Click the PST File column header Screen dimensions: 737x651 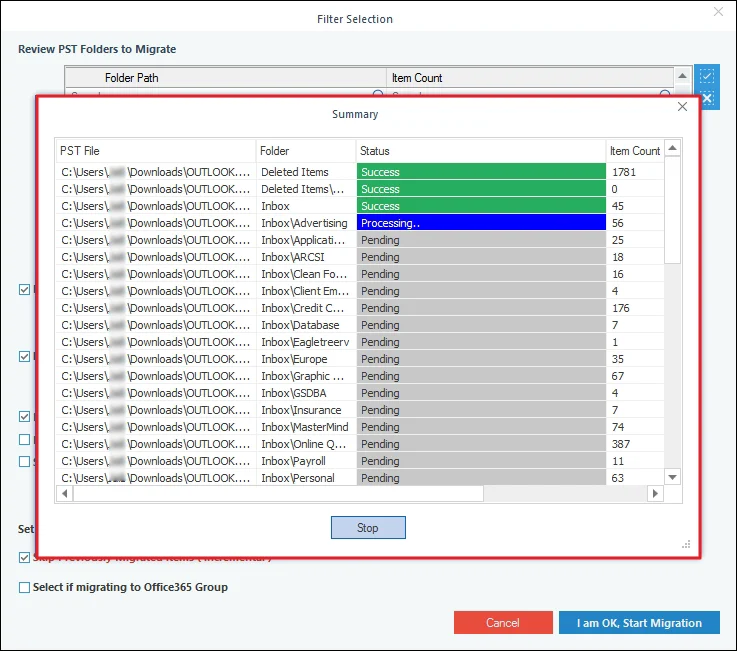click(156, 151)
